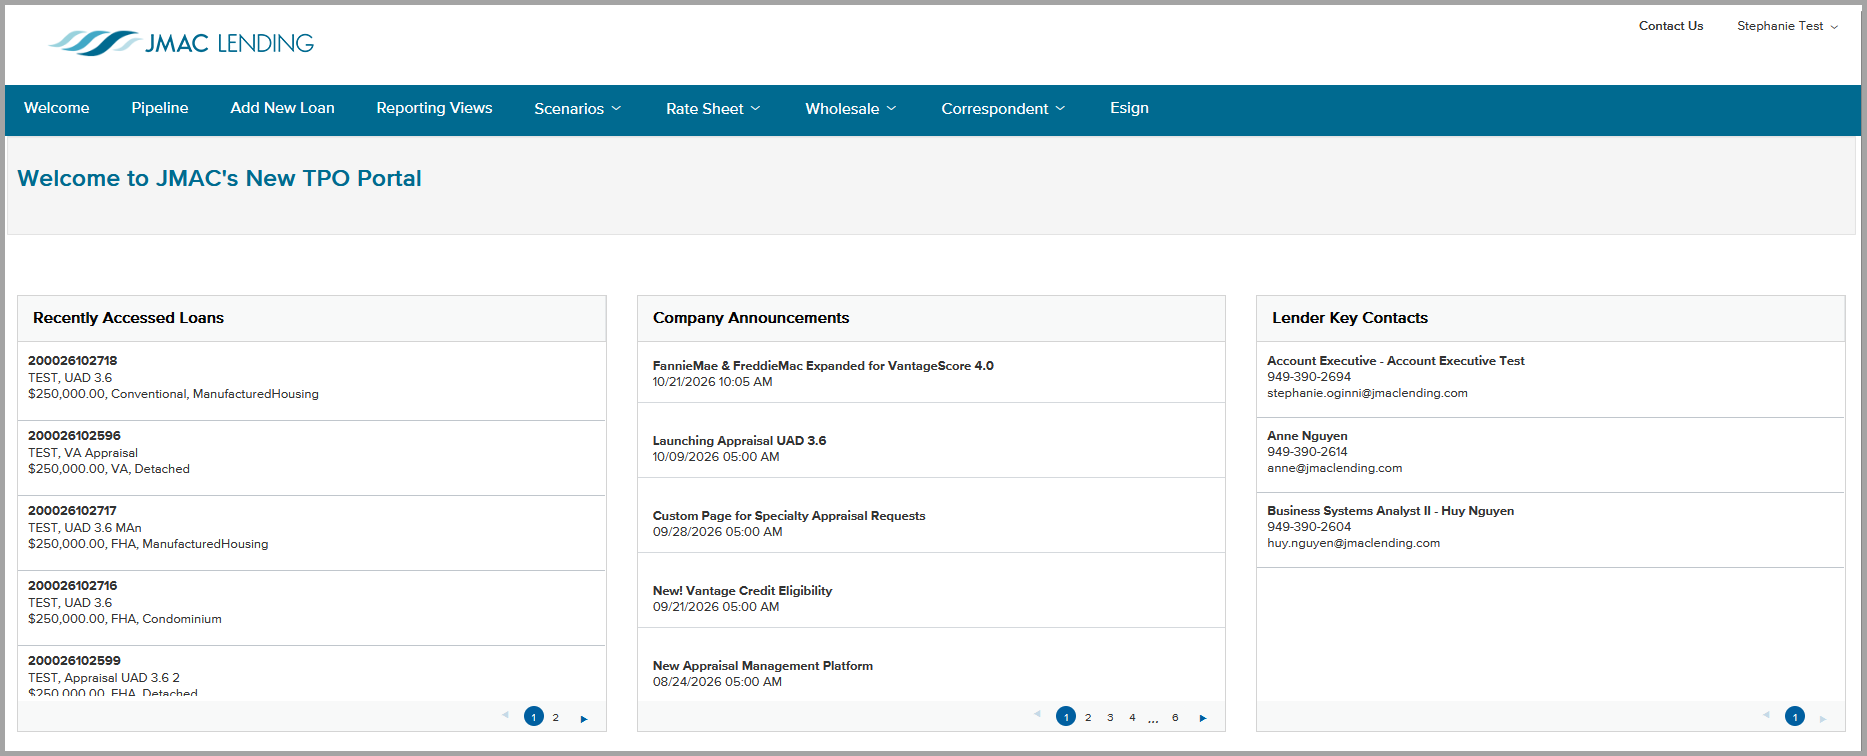This screenshot has width=1867, height=756.
Task: Click previous page arrow in Company Announcements
Action: (1037, 714)
